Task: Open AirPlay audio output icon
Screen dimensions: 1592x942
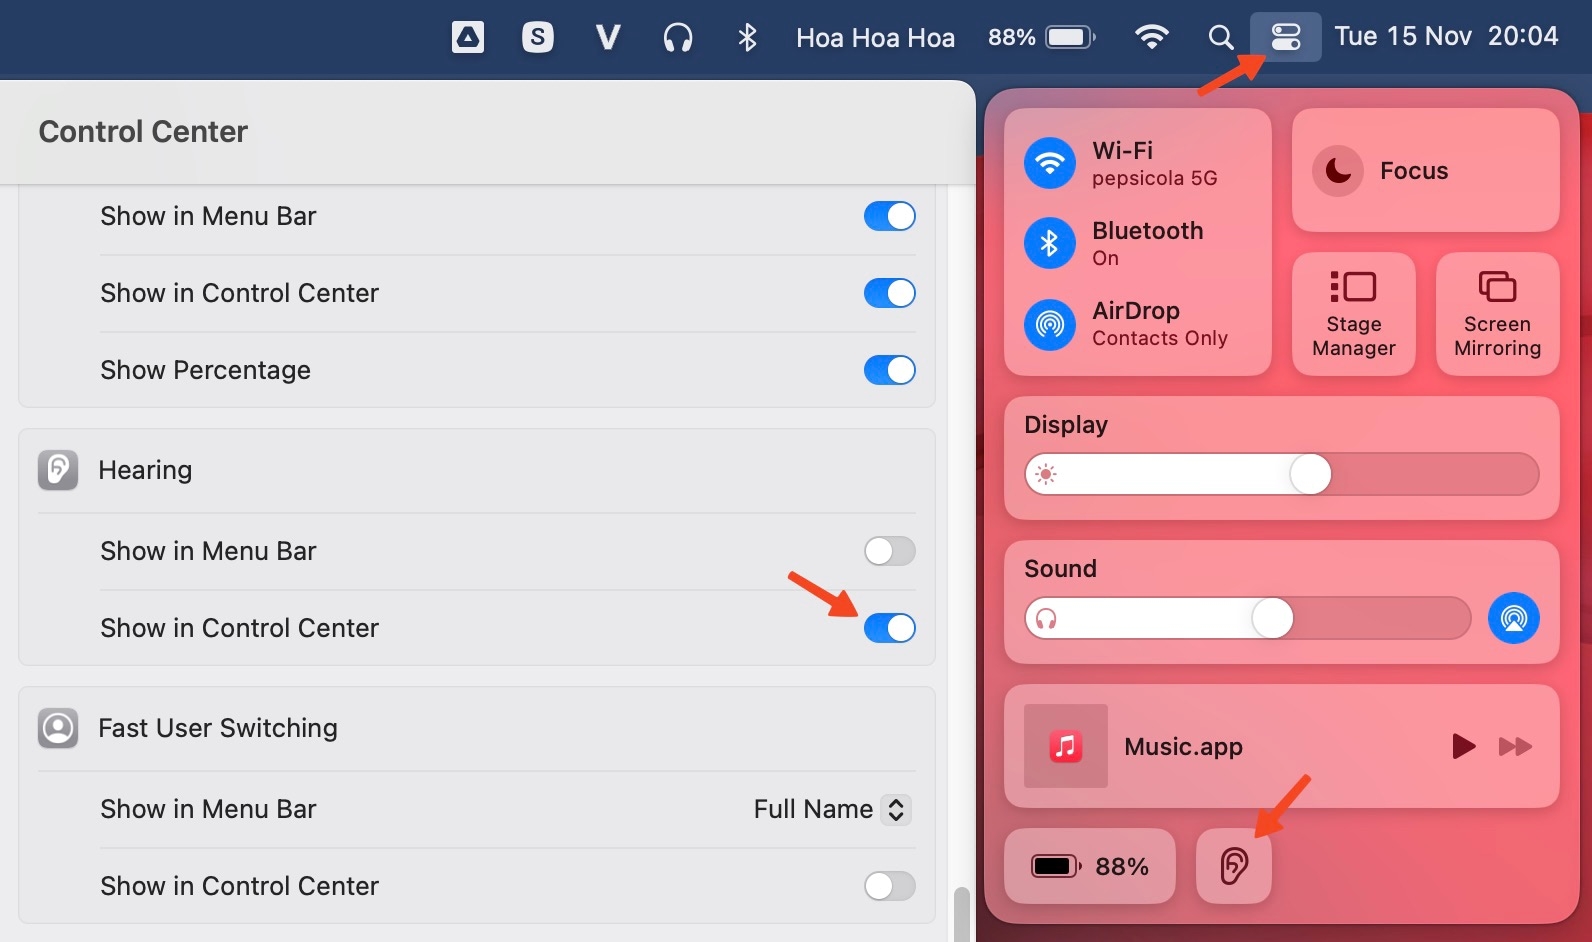Action: click(x=1514, y=618)
